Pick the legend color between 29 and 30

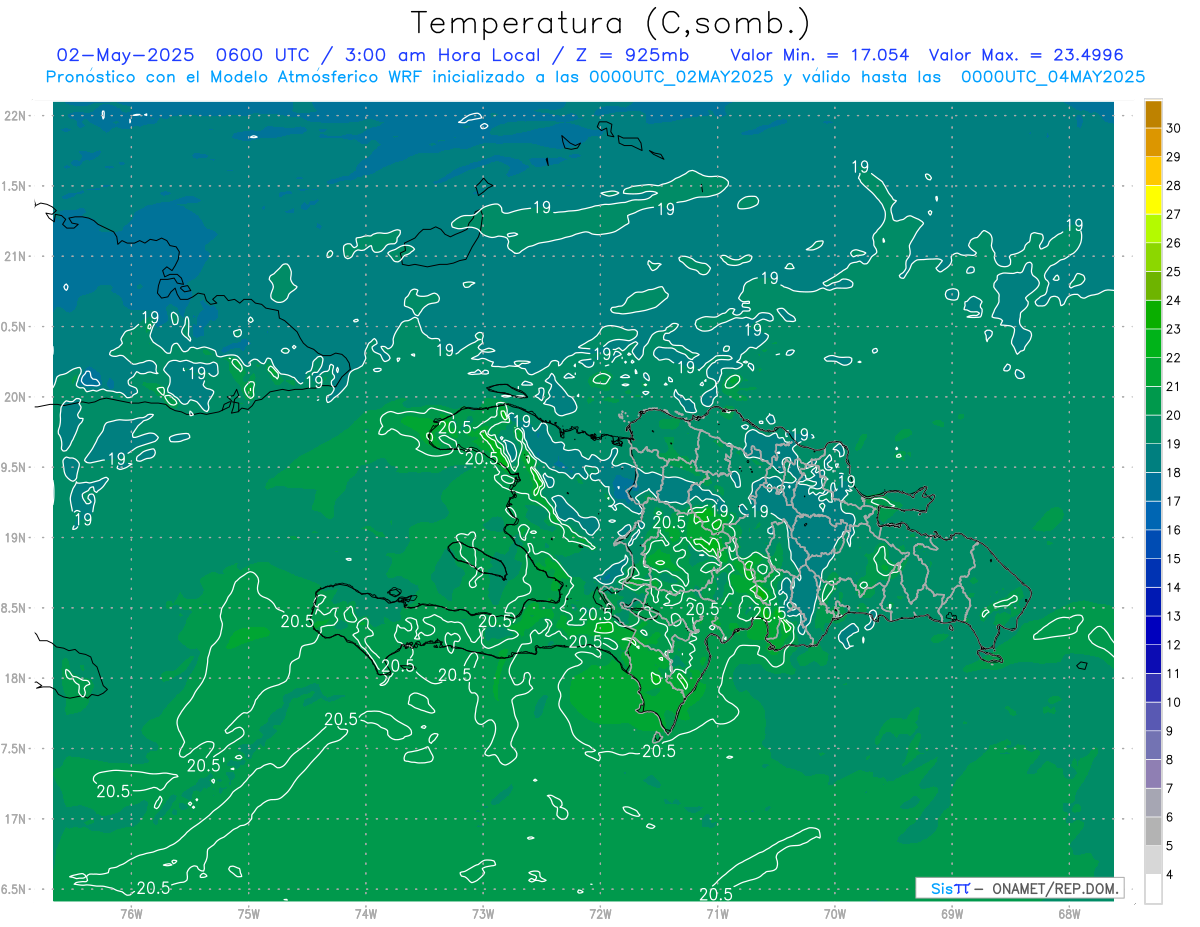[x=1153, y=143]
